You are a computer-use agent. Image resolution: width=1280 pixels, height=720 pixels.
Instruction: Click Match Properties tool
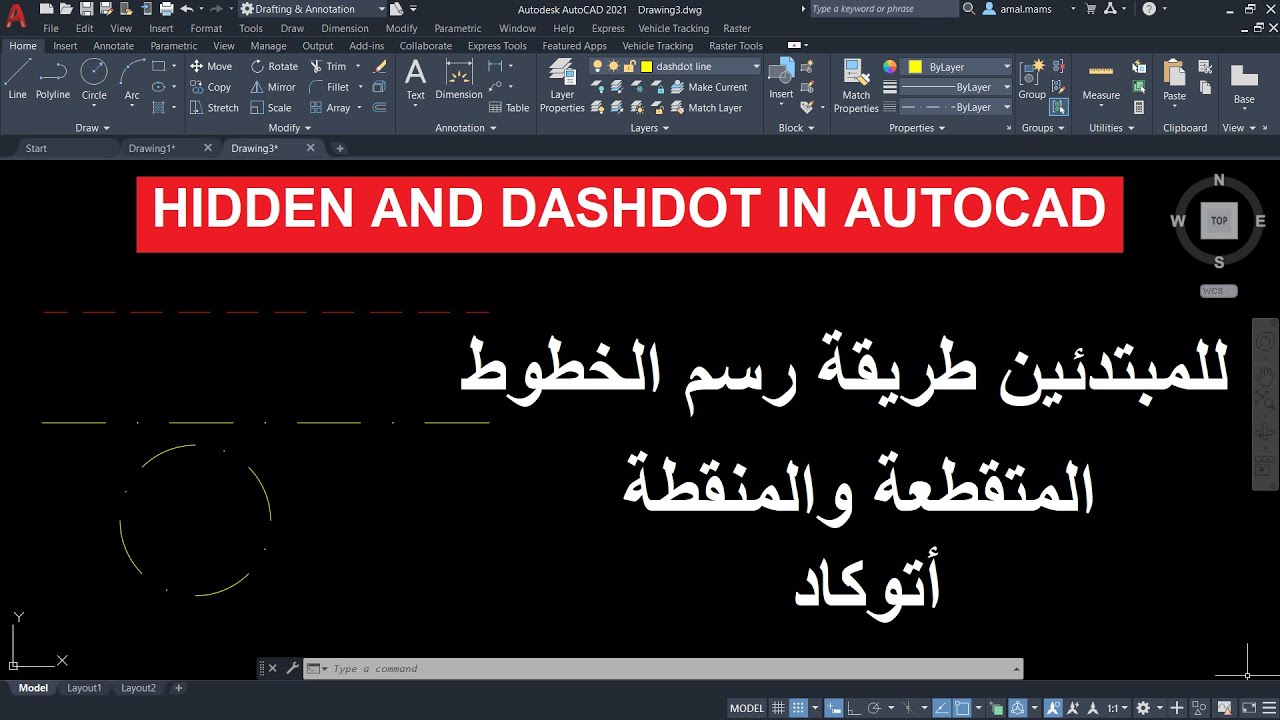[x=856, y=85]
